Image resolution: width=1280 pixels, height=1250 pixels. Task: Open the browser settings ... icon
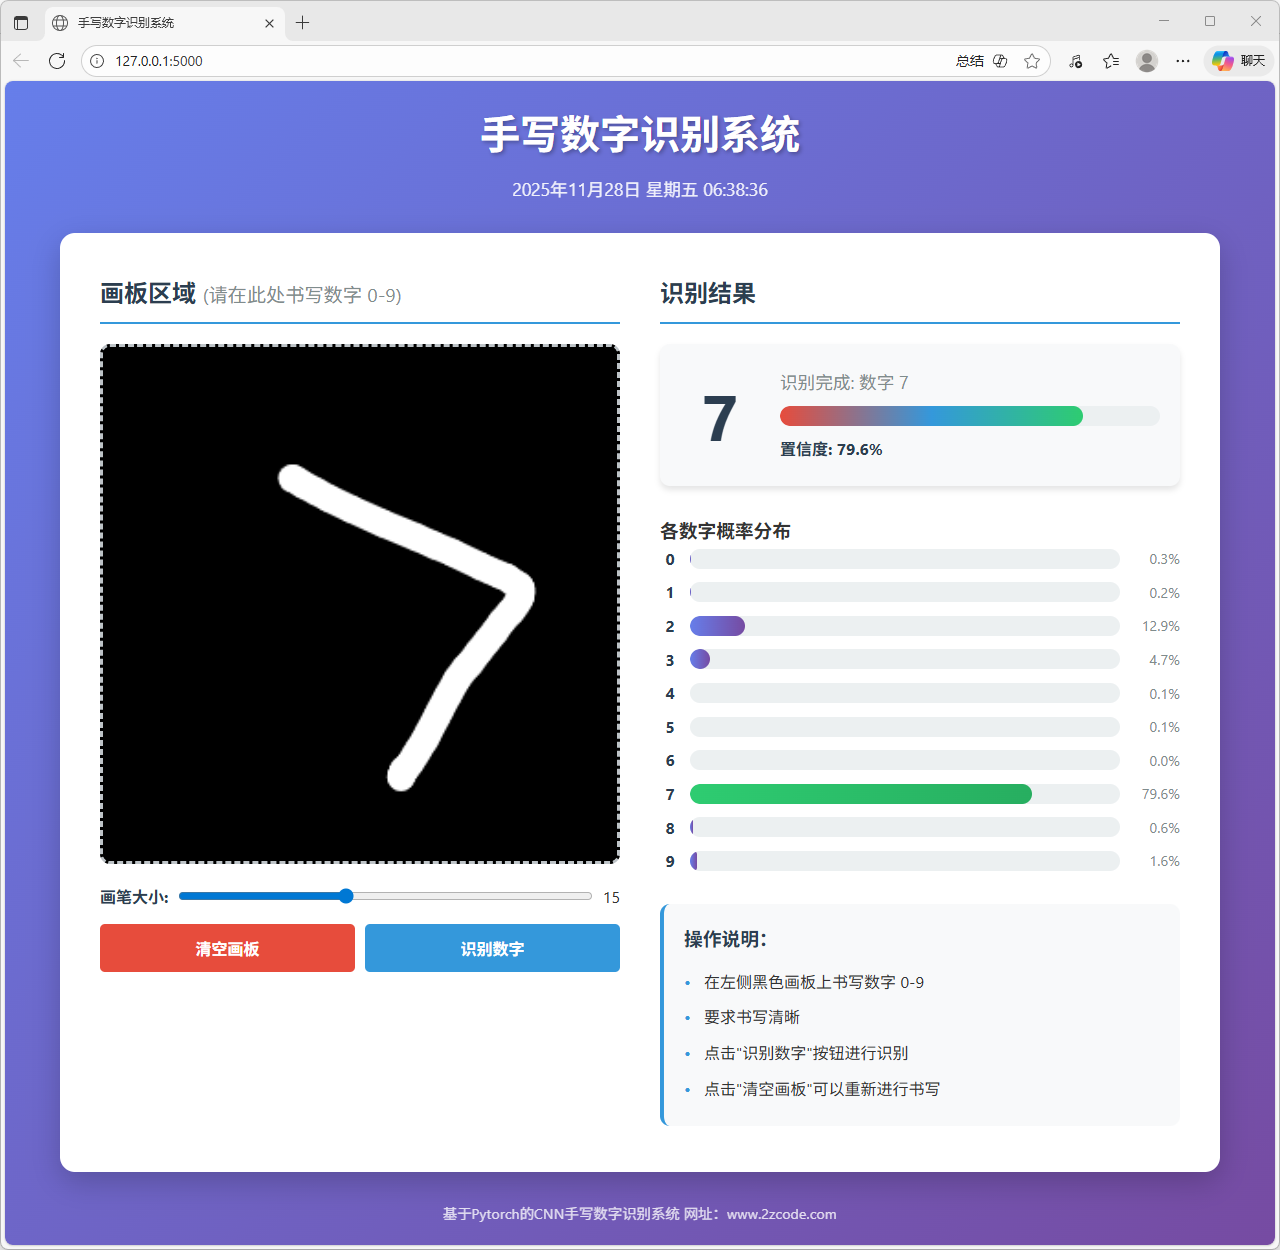(x=1182, y=61)
